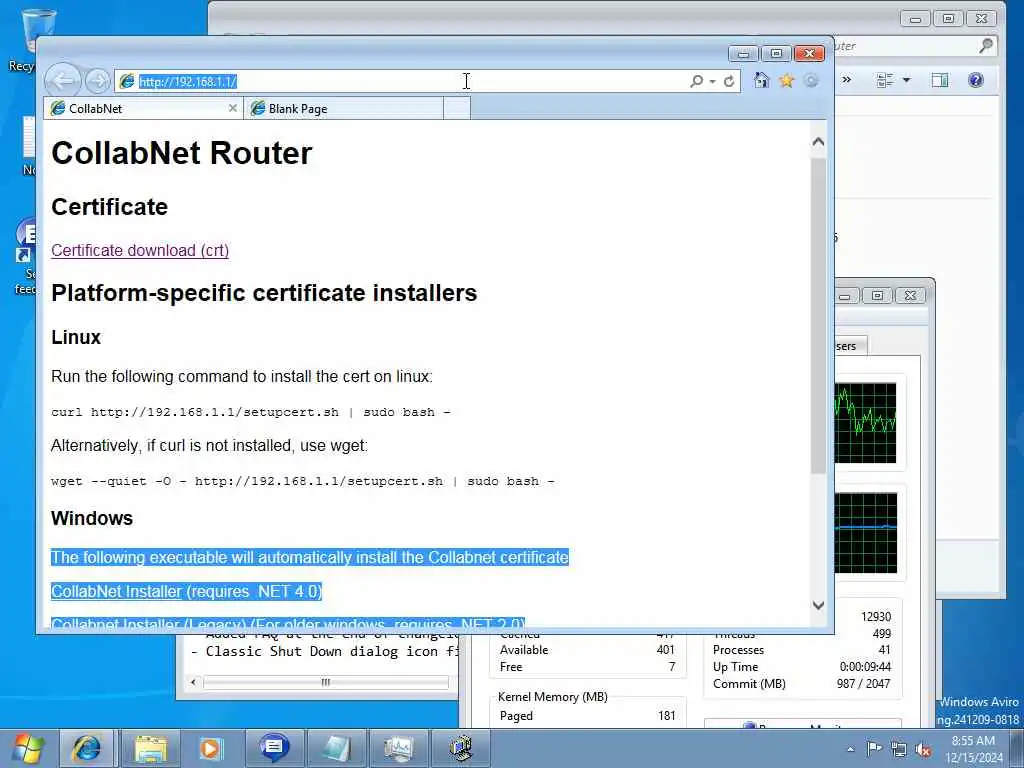This screenshot has width=1024, height=768.
Task: Click the notepad document taskbar icon
Action: [x=335, y=748]
